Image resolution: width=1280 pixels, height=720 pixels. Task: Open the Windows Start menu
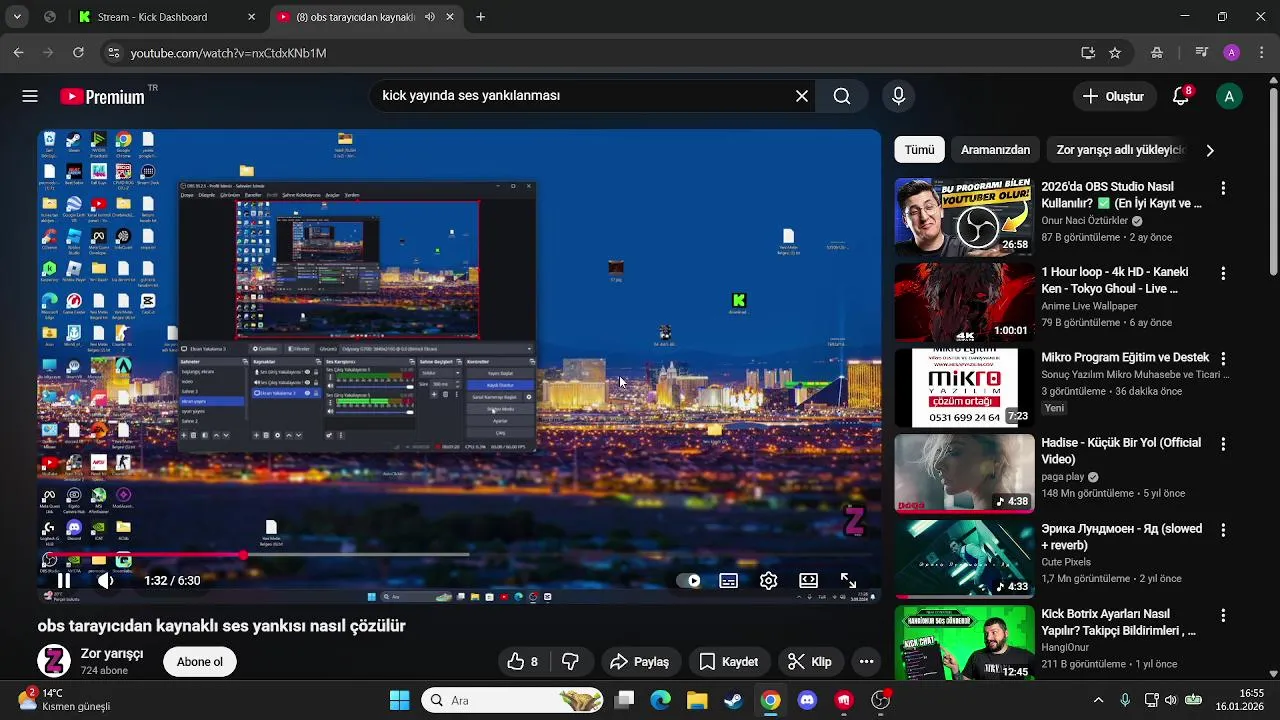(x=399, y=700)
